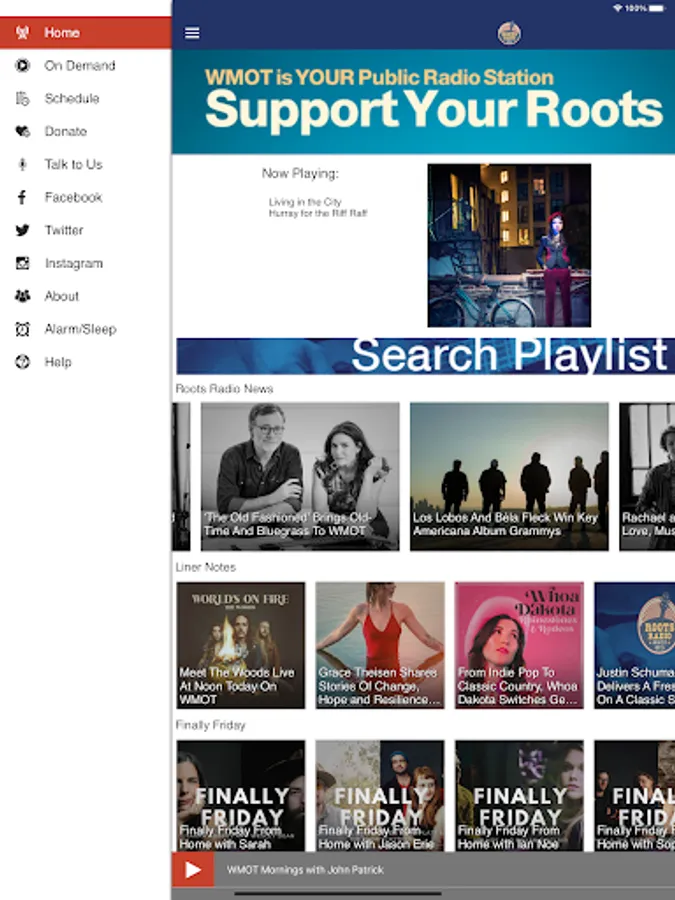Tap the battery indicator in status bar
Image resolution: width=675 pixels, height=900 pixels.
657,8
